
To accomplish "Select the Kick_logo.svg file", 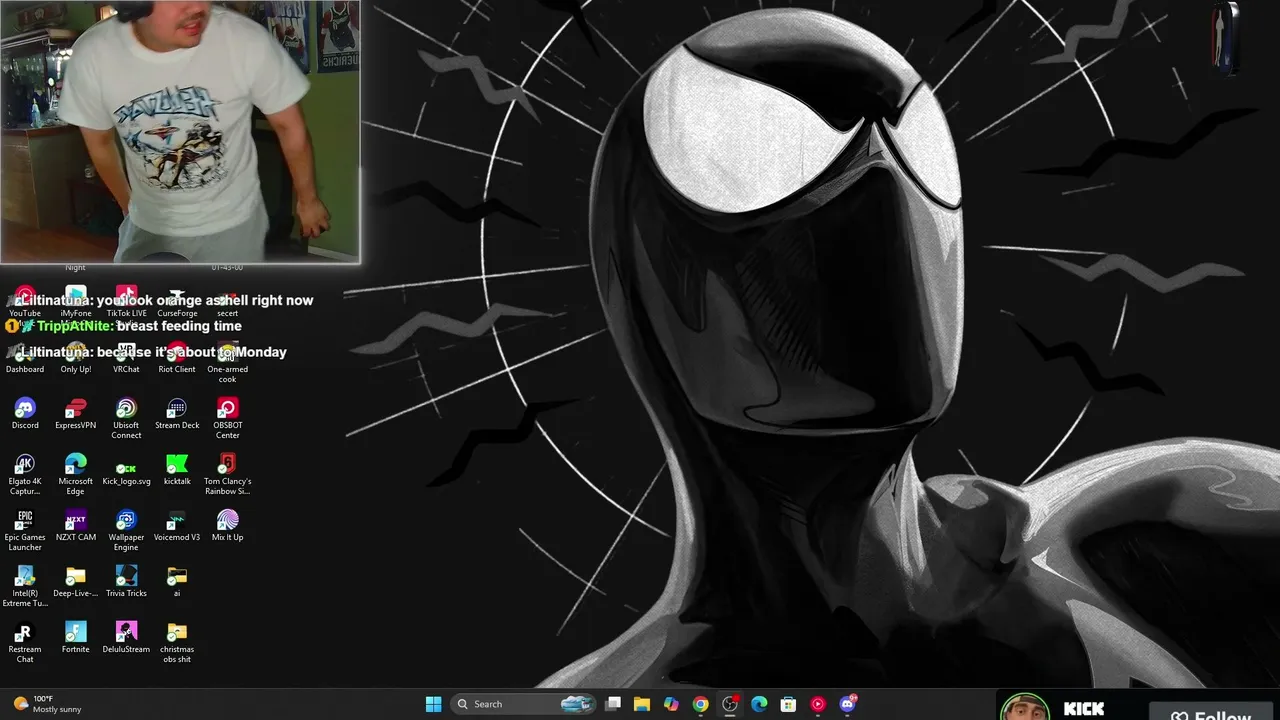I will (126, 469).
